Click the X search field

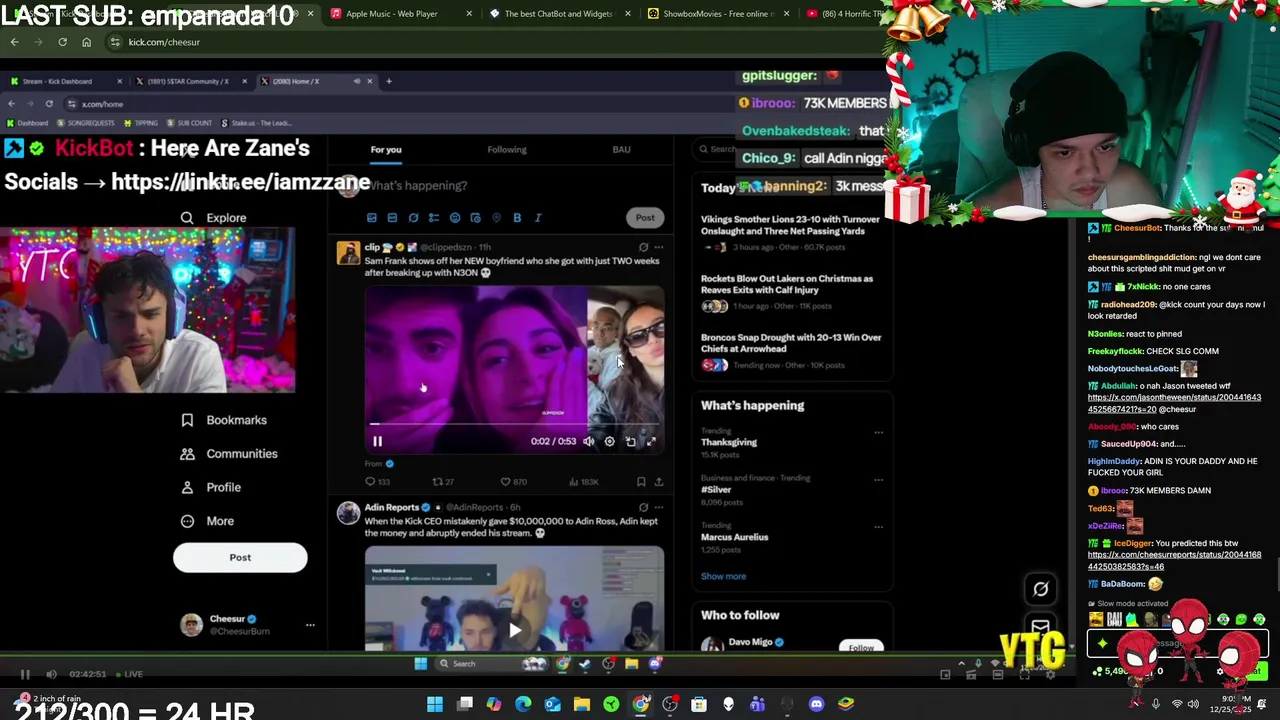790,149
